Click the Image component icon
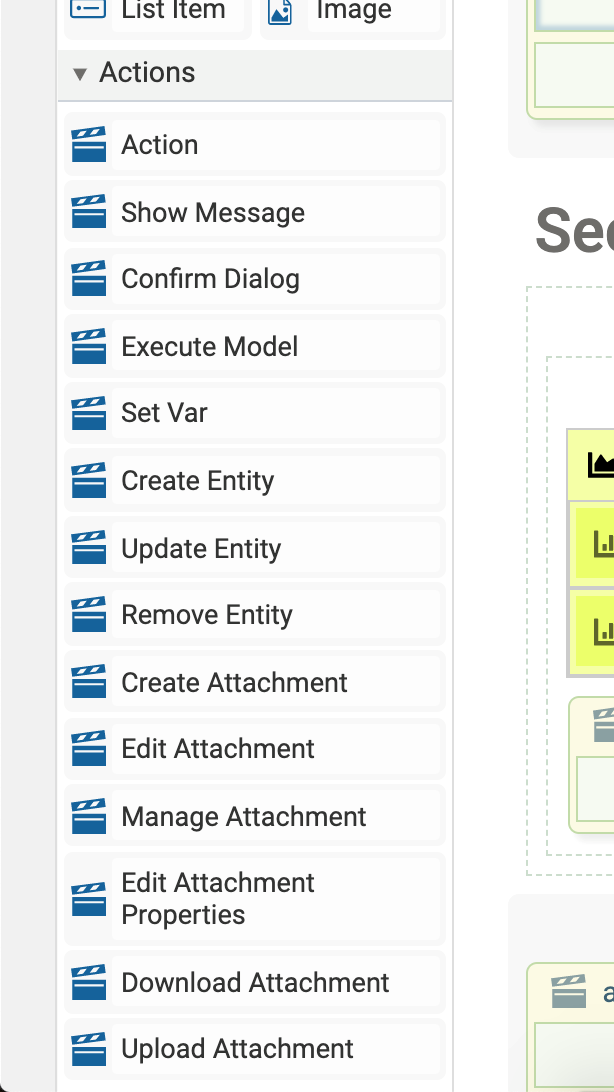 click(281, 11)
